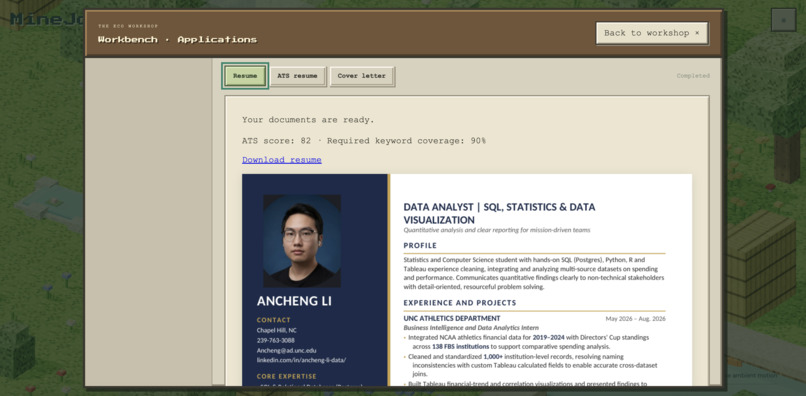Image resolution: width=806 pixels, height=396 pixels.
Task: Click the Workbench · Applications title
Action: [x=177, y=40]
